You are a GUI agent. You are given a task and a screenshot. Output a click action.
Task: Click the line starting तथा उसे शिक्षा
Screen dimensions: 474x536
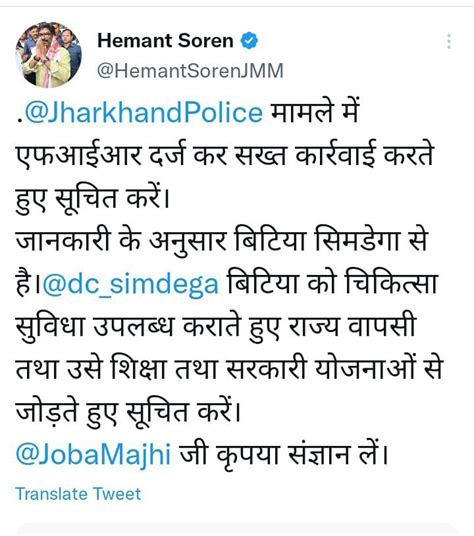tap(229, 369)
